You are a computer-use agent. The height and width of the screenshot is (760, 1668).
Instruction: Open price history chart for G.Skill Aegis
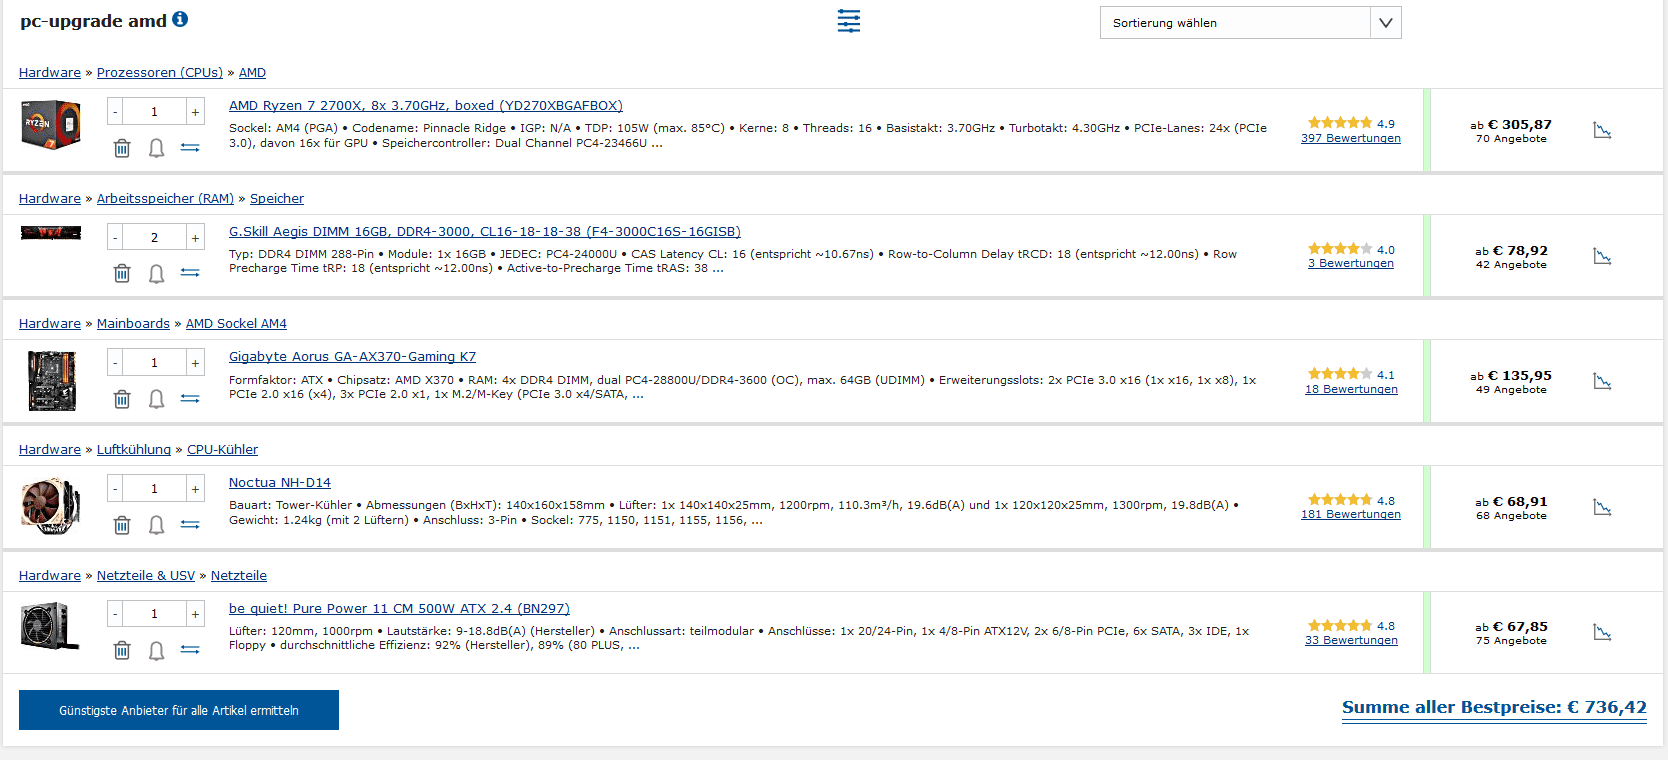pos(1602,257)
